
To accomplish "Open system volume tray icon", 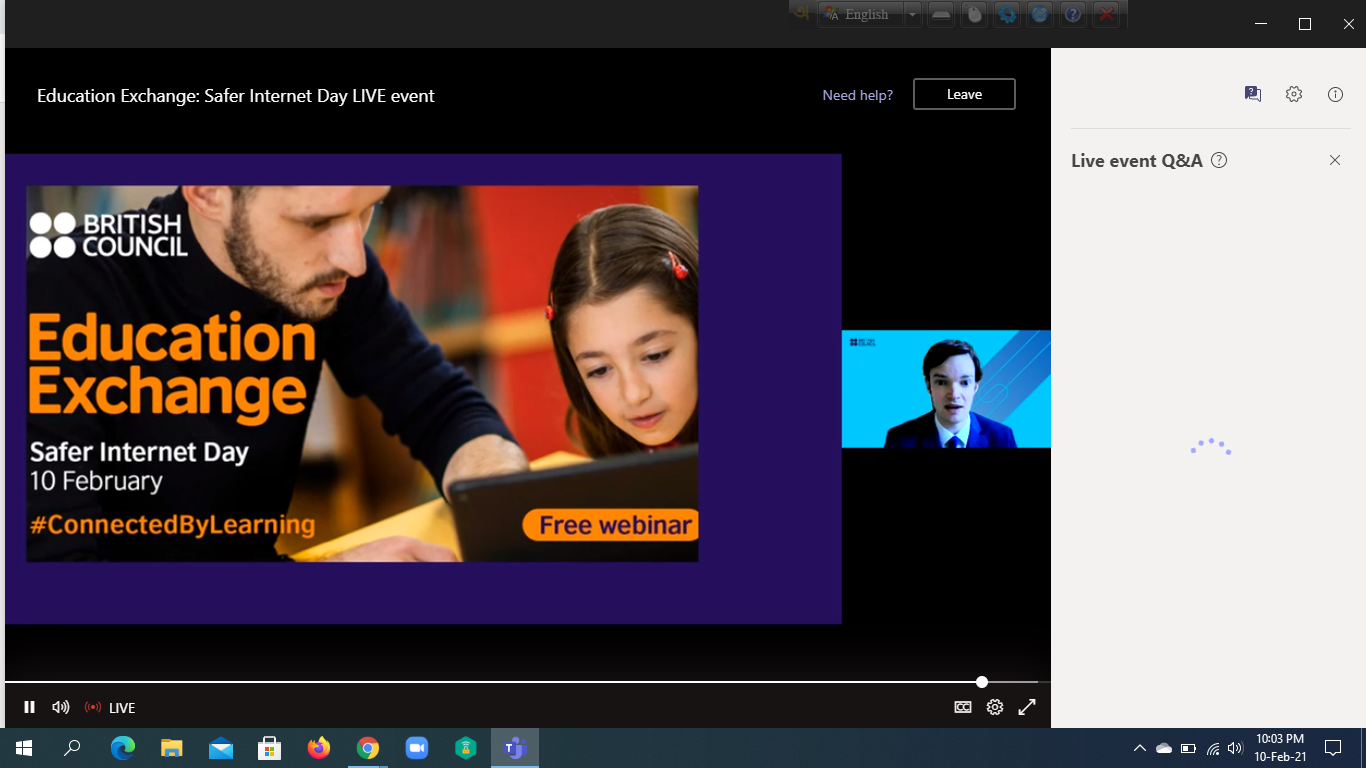I will (1235, 748).
